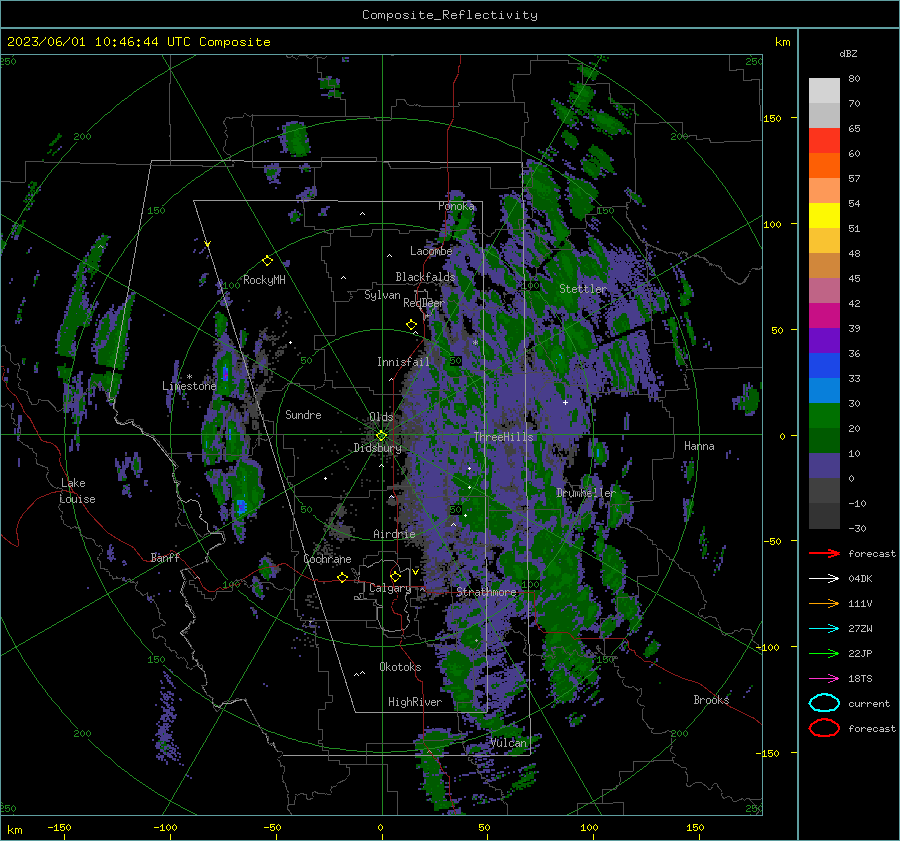
Task: Click the Innisfail city label
Action: tap(403, 362)
